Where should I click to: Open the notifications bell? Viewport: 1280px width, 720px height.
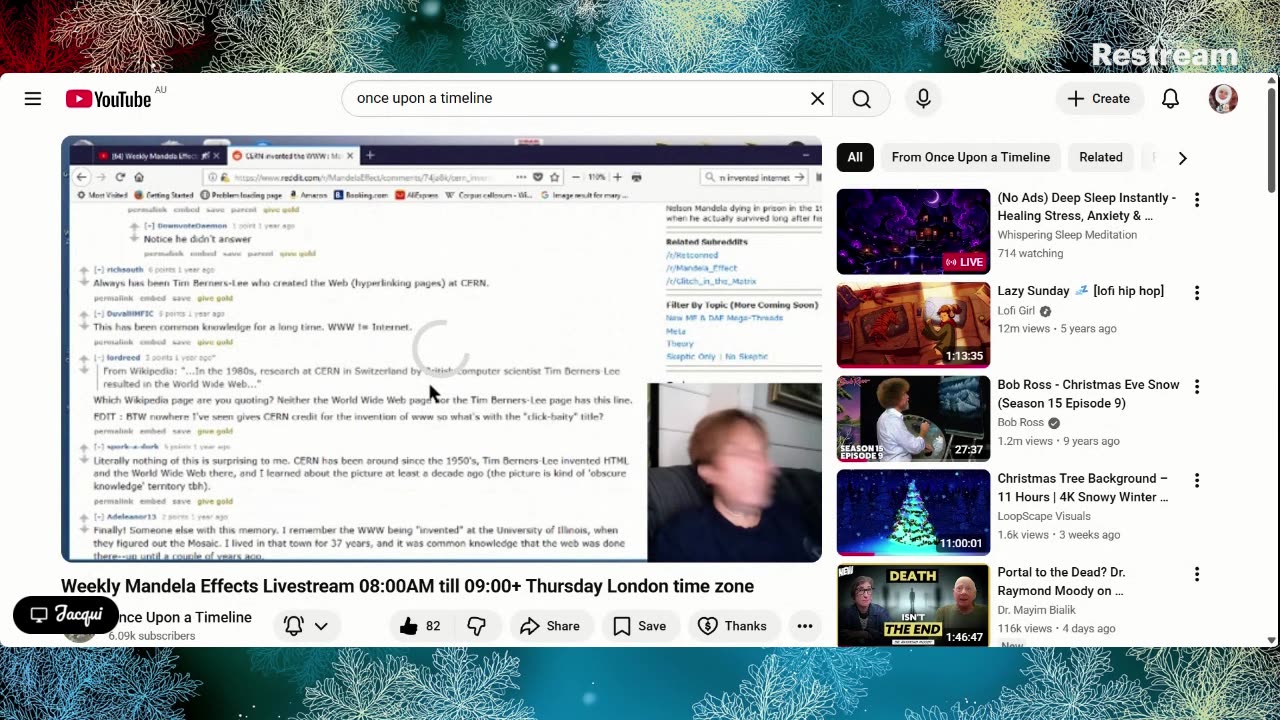coord(1170,98)
